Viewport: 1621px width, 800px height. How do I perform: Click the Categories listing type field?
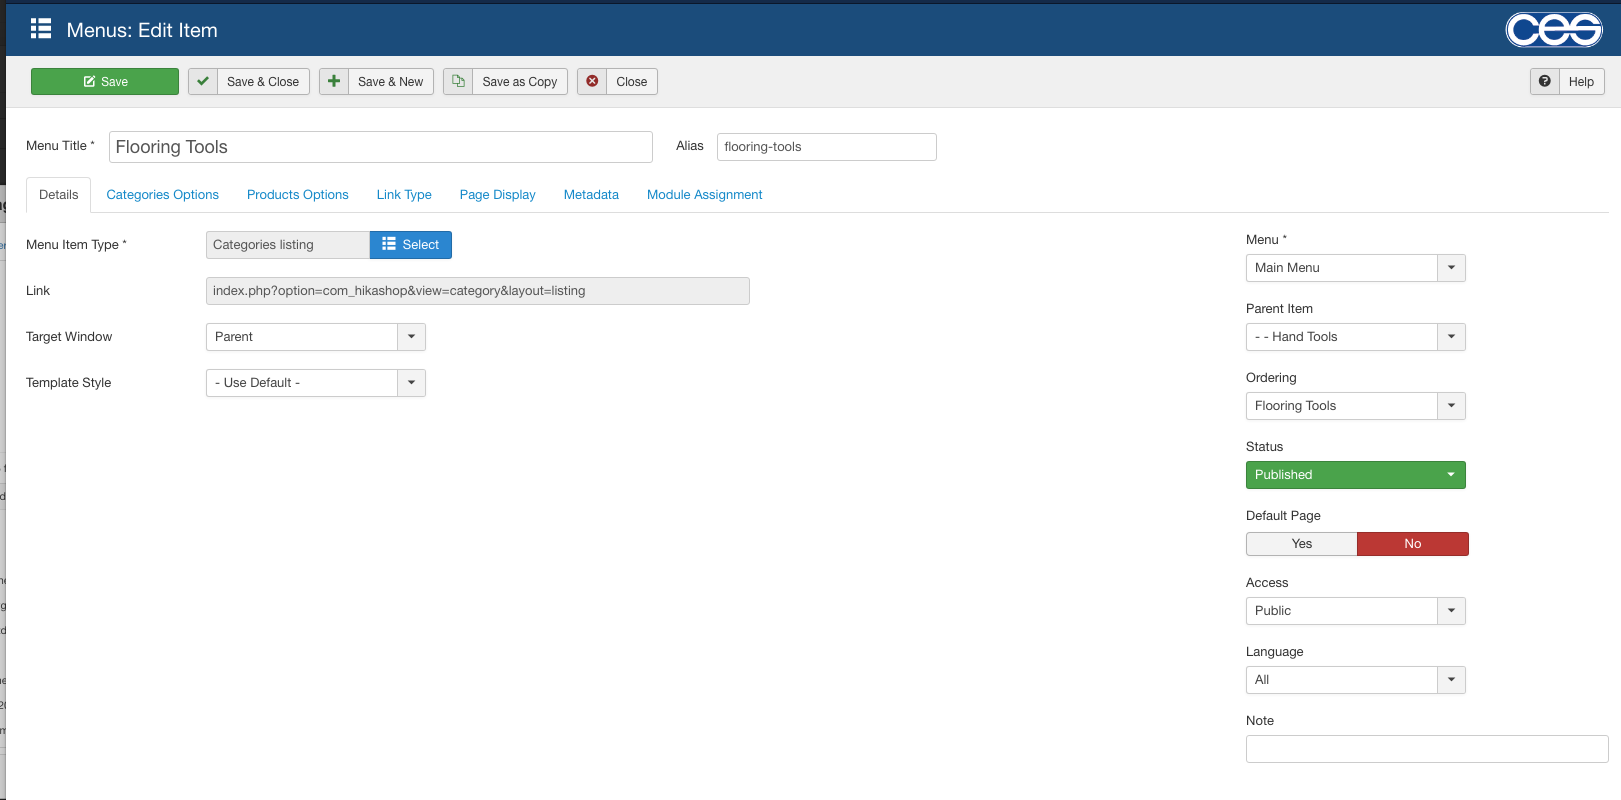(288, 245)
